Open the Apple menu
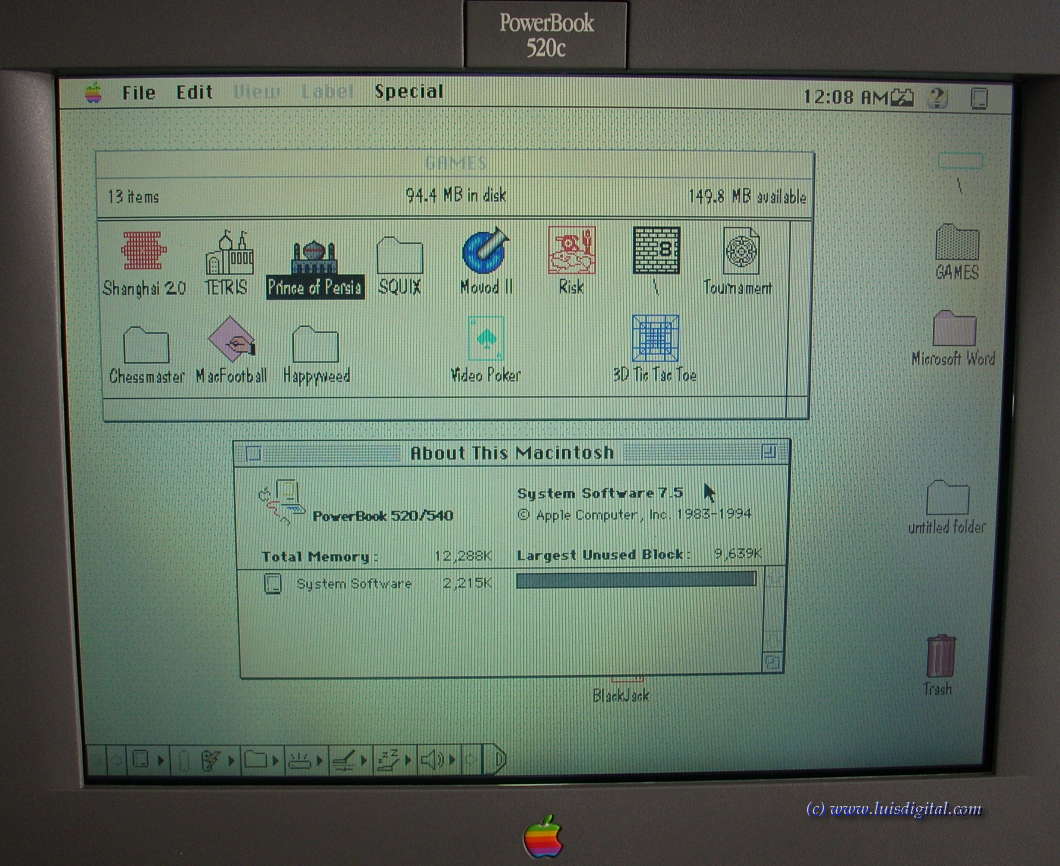Viewport: 1060px width, 866px height. click(x=93, y=93)
